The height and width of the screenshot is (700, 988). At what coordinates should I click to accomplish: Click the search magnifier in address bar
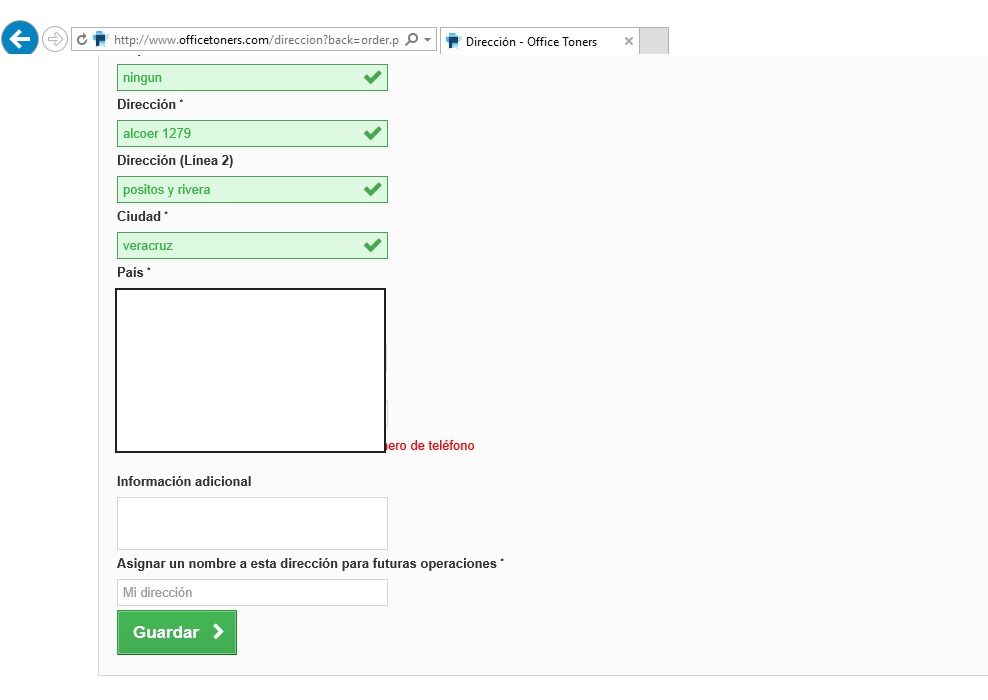point(412,40)
